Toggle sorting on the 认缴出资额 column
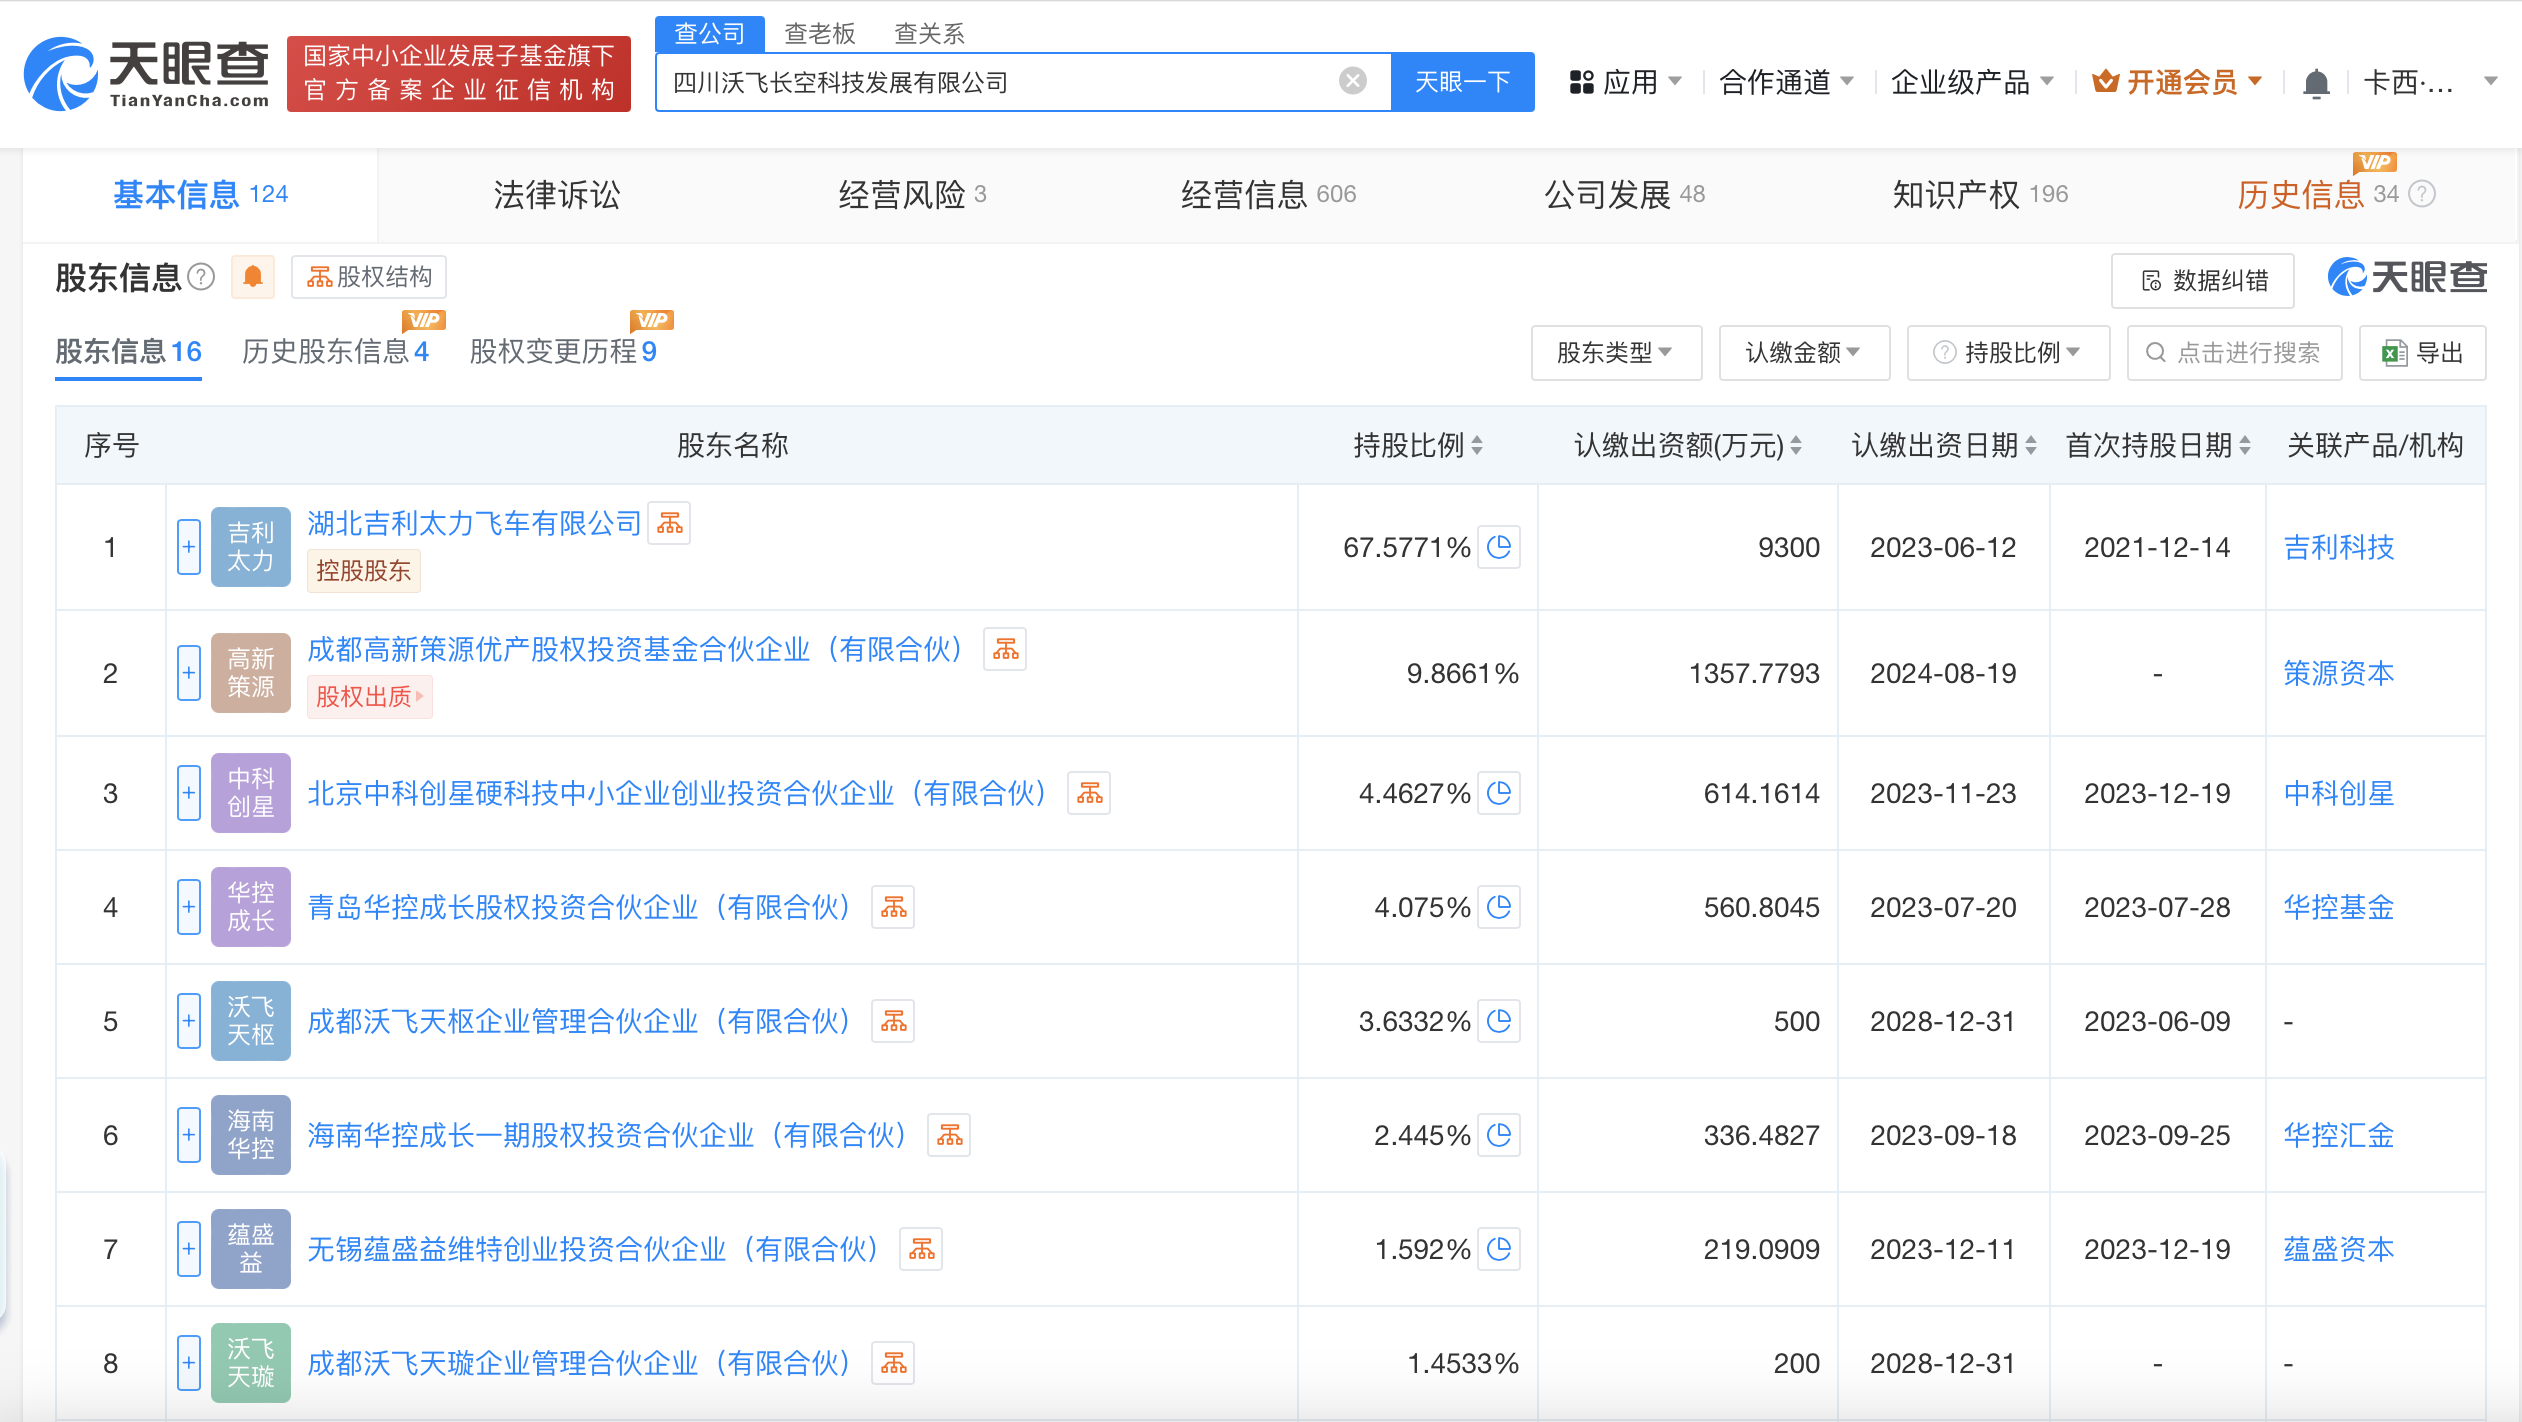The height and width of the screenshot is (1422, 2522). (1799, 446)
